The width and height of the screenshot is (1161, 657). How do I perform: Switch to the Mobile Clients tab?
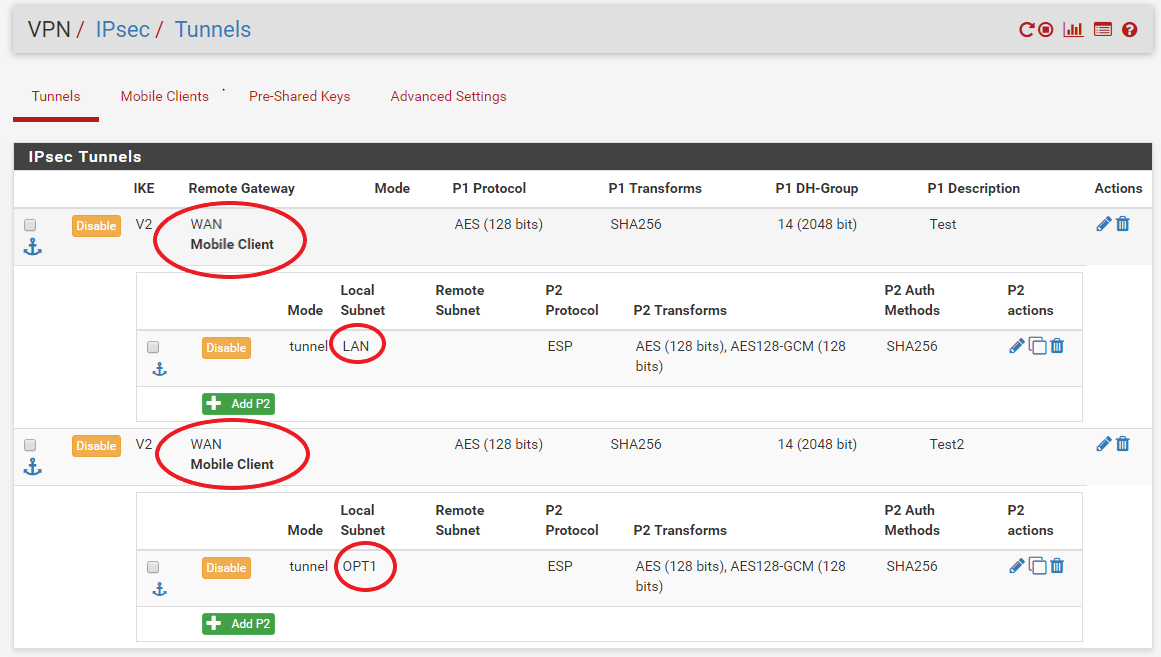coord(164,97)
